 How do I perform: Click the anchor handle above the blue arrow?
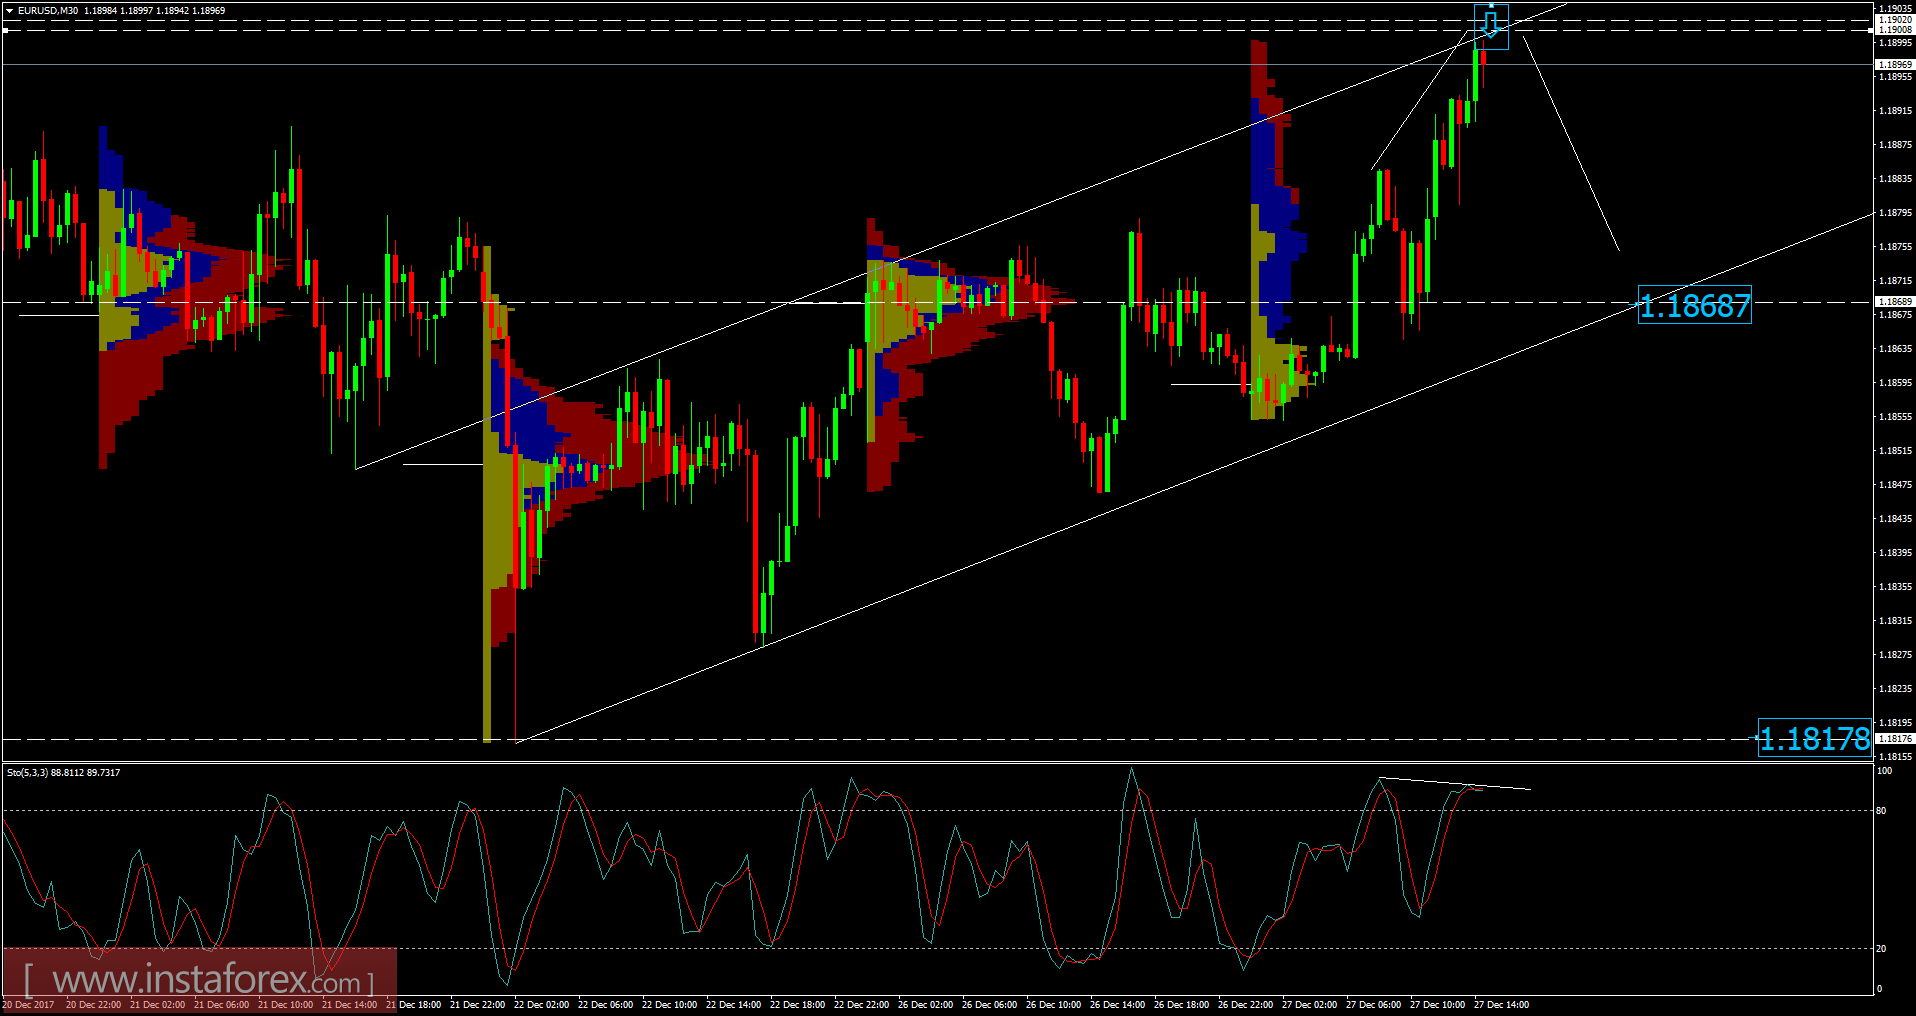[x=1491, y=5]
